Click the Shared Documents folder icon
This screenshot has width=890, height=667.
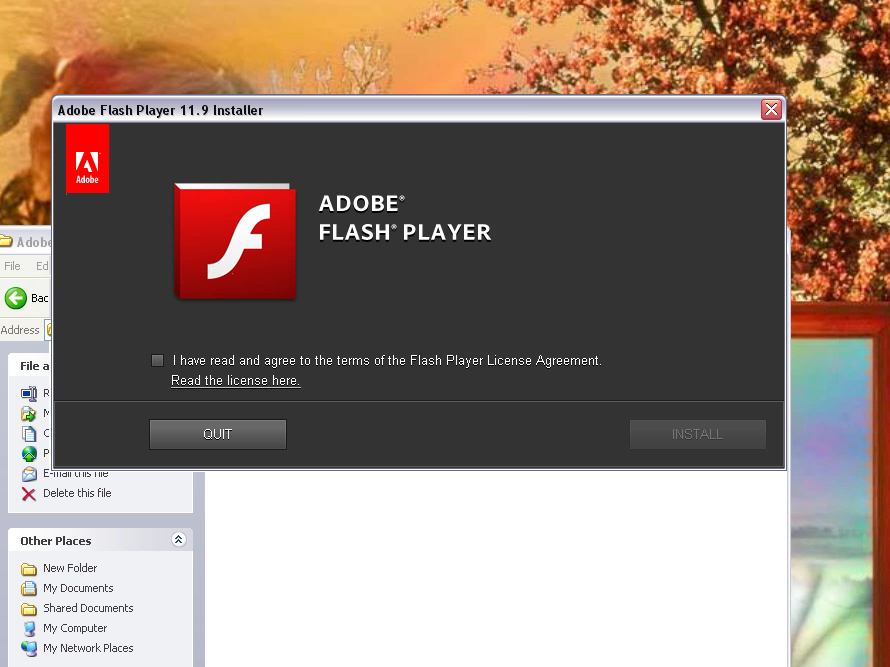click(29, 609)
